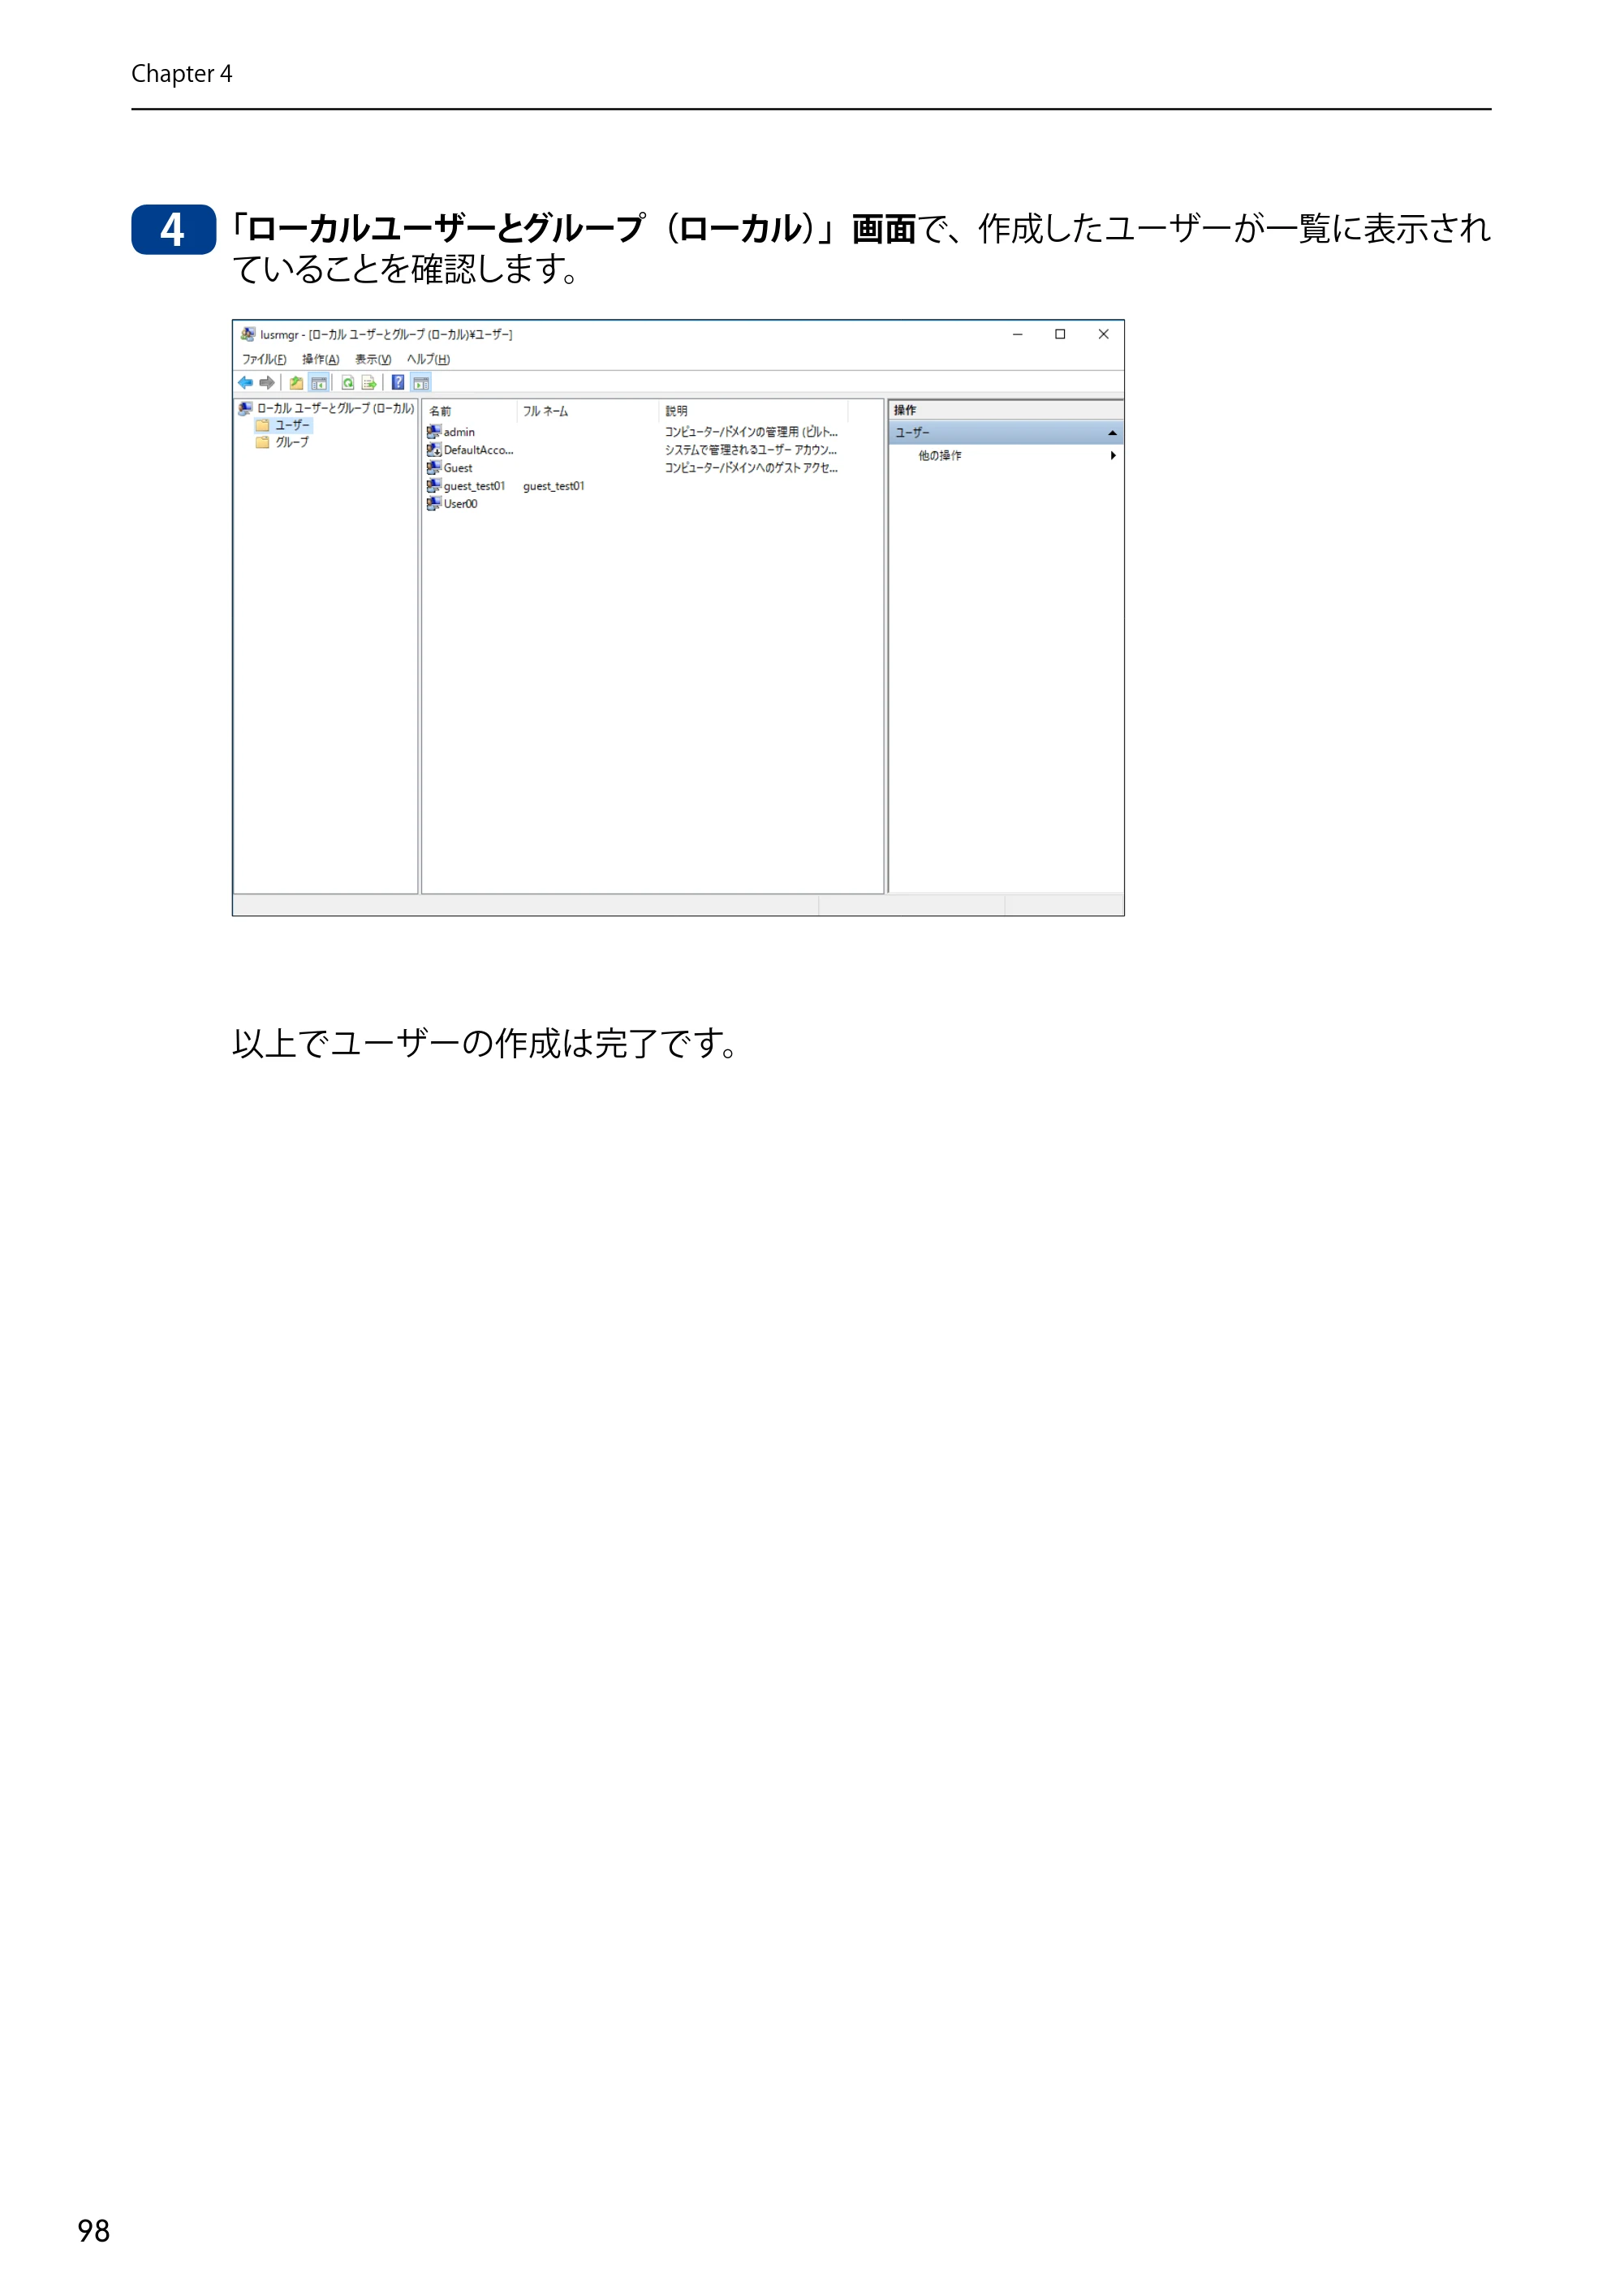Click the description システムで管理されるユーザー アカウン...

(x=751, y=450)
